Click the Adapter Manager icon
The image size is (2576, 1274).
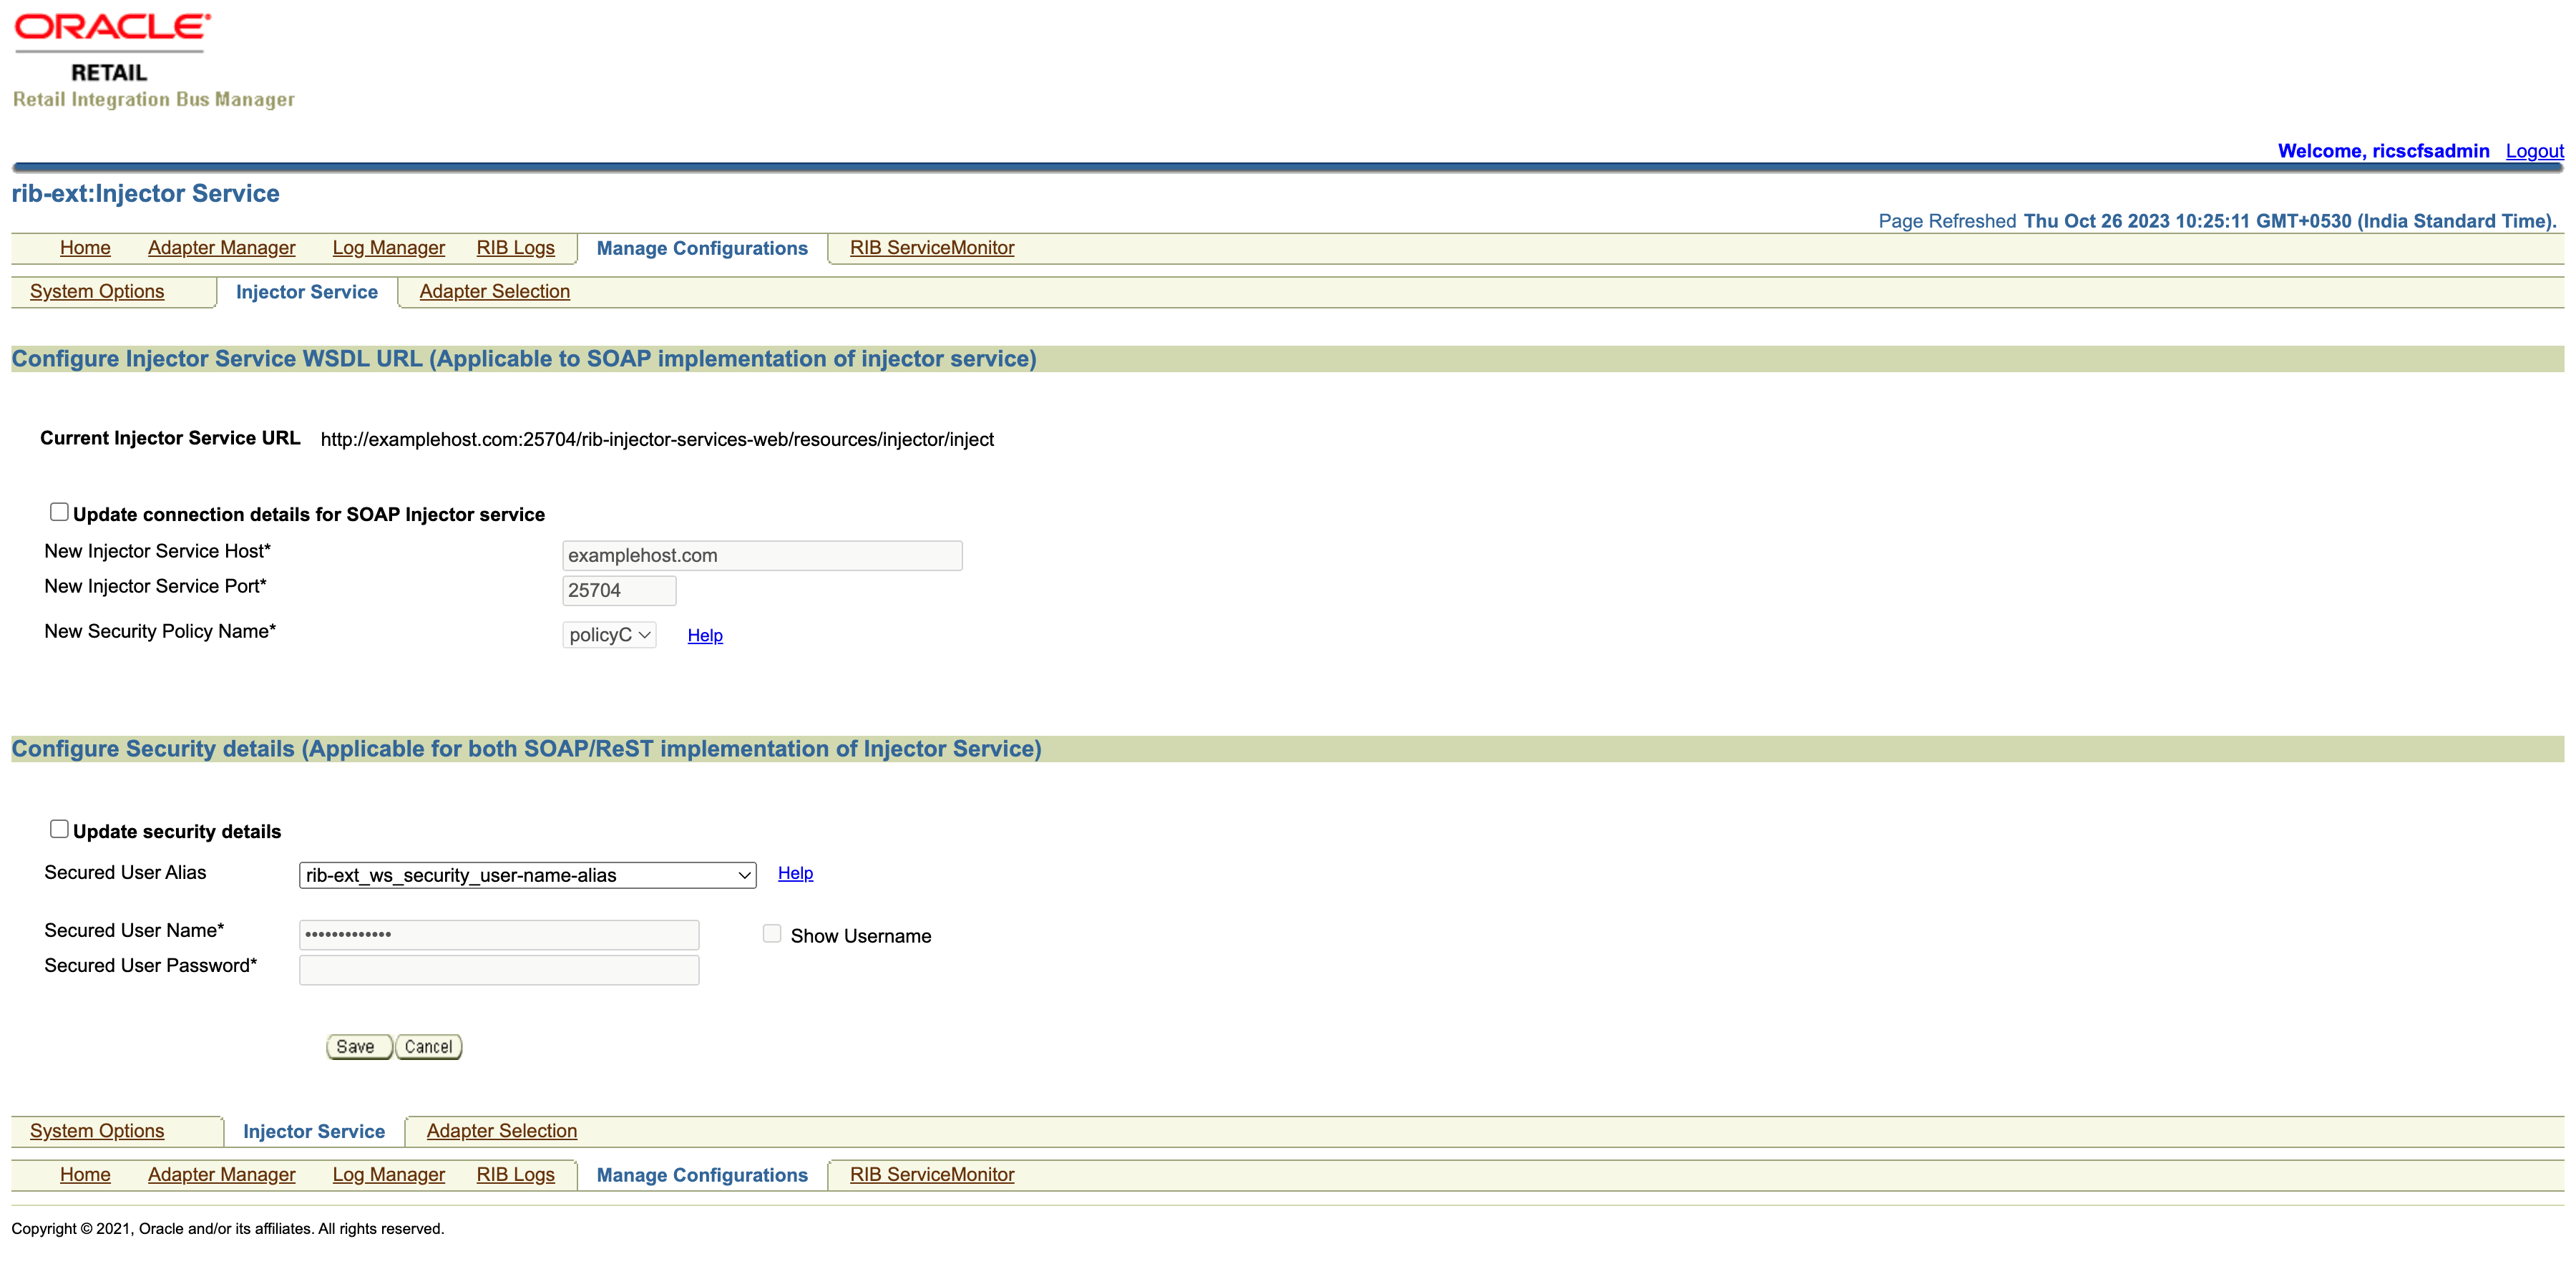(x=222, y=247)
